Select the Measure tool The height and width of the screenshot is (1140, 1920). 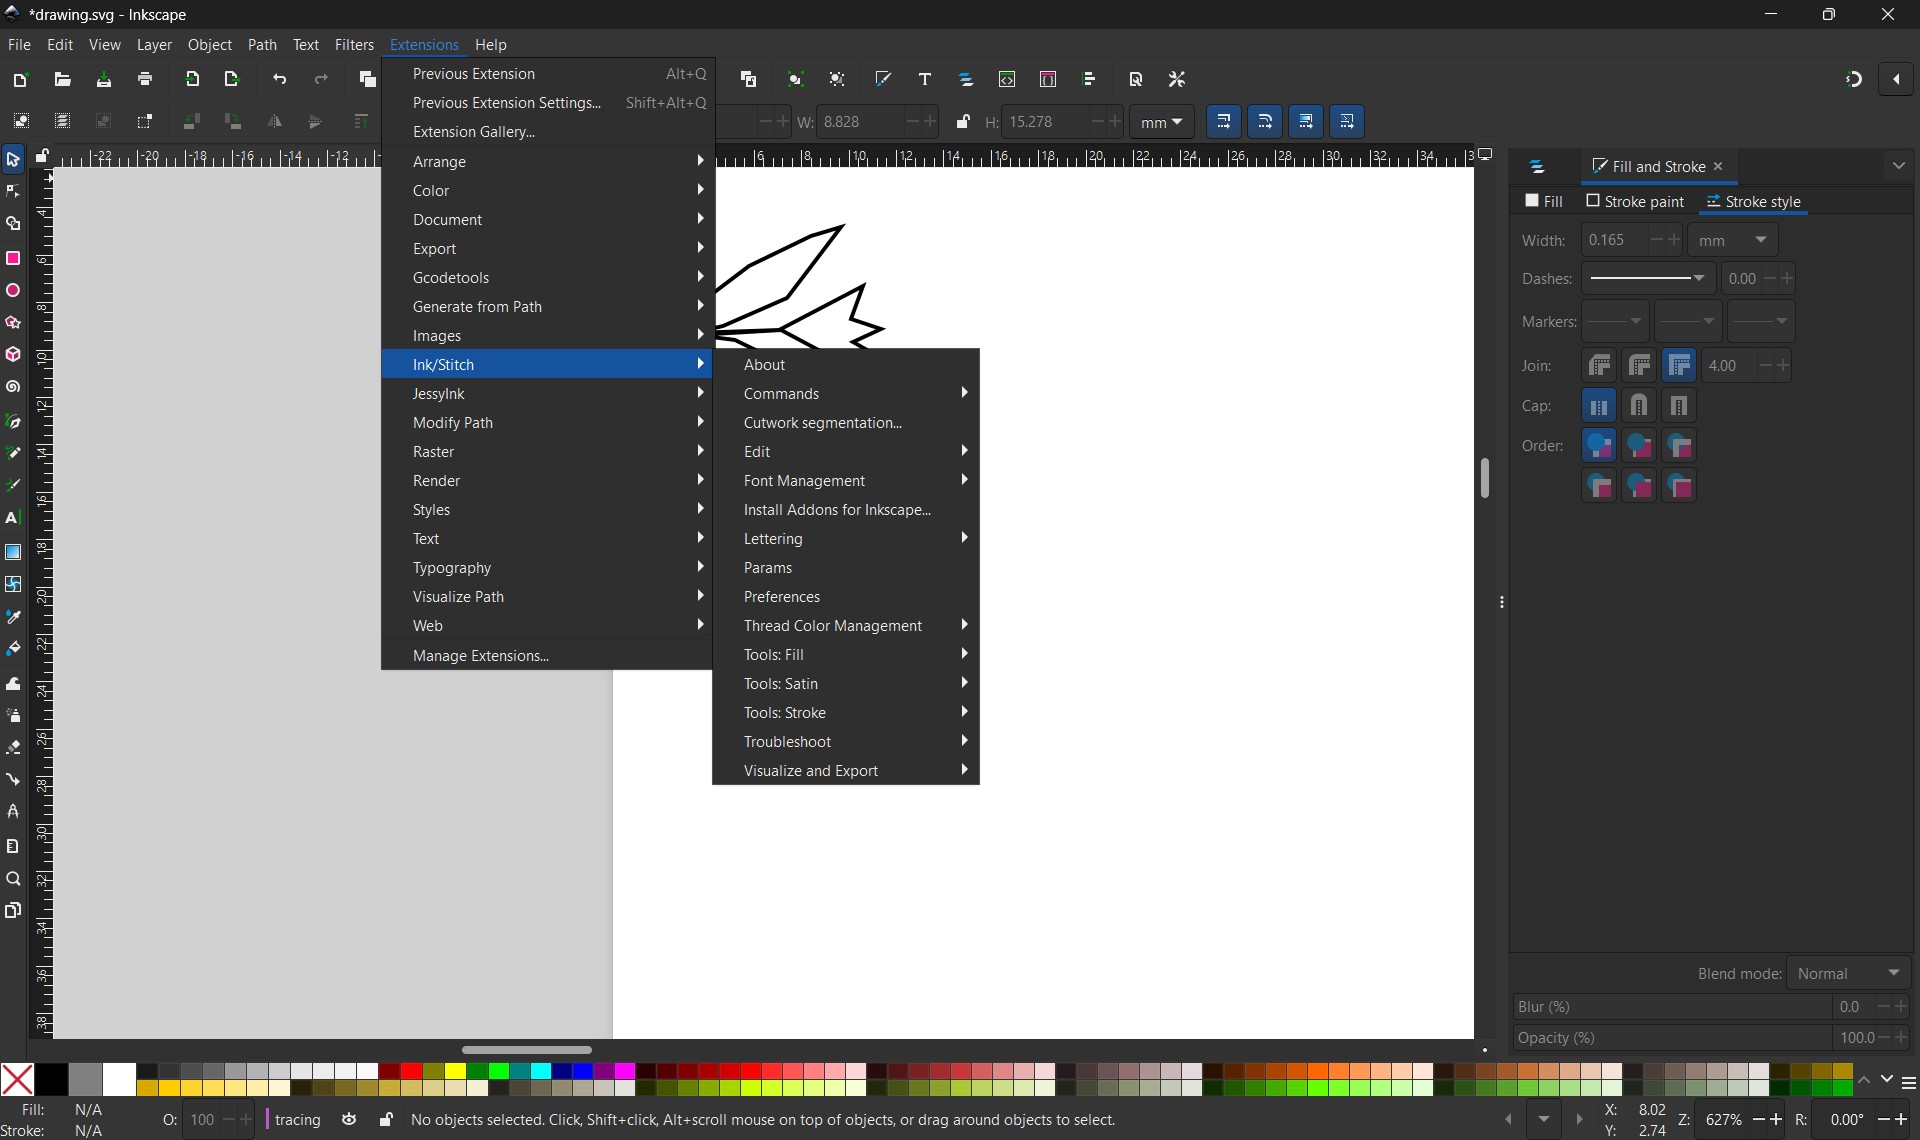click(13, 846)
